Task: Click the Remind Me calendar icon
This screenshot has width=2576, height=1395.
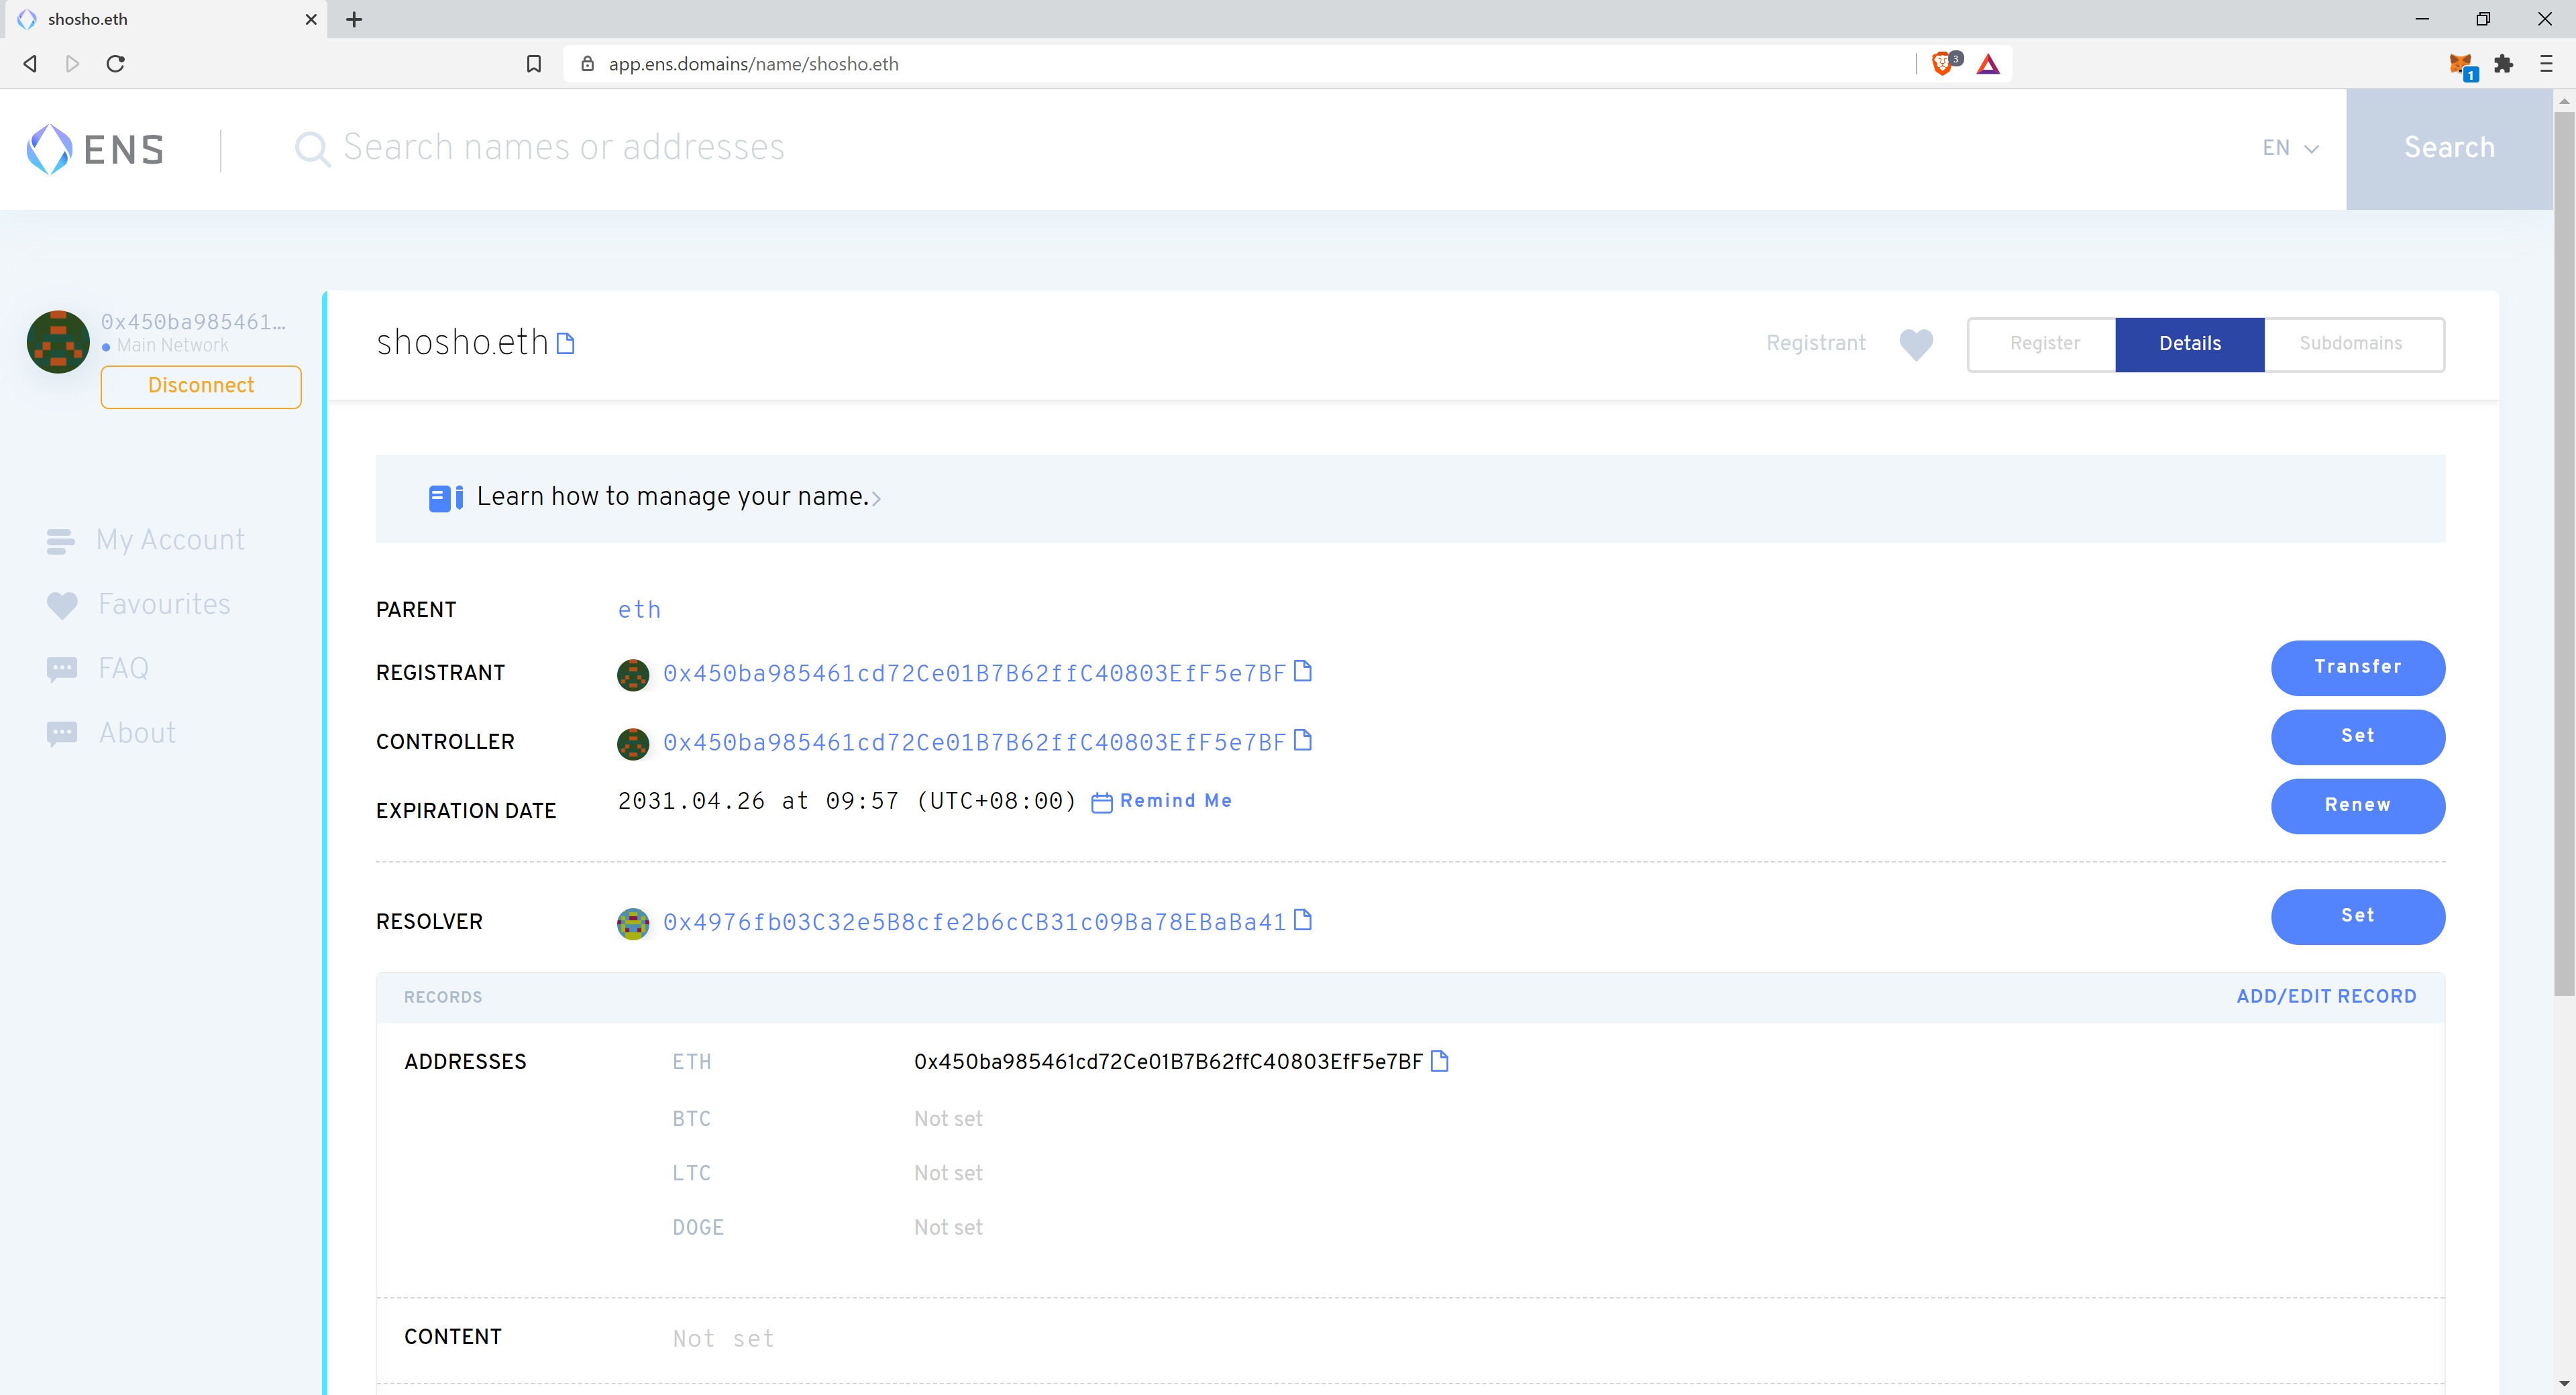Action: click(x=1101, y=802)
